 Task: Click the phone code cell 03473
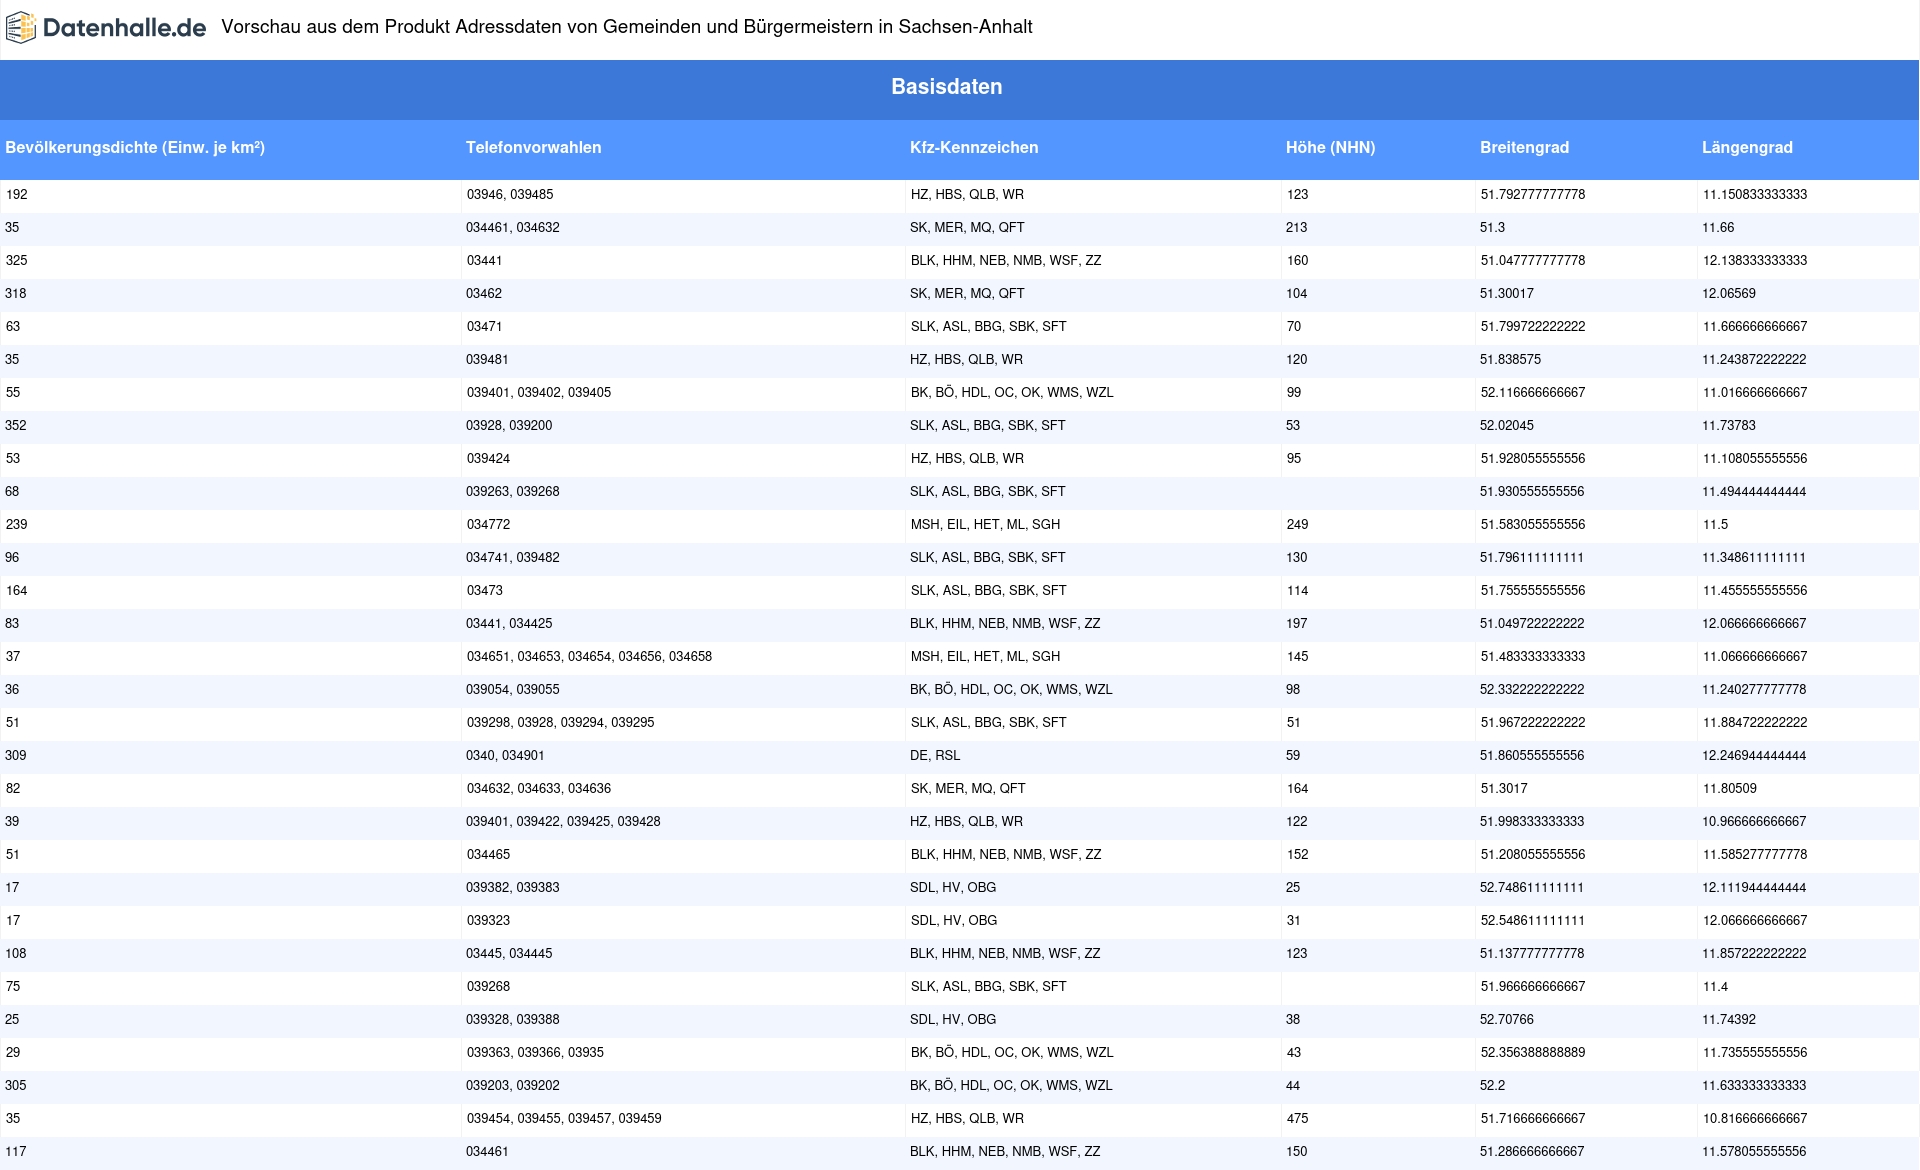click(484, 591)
